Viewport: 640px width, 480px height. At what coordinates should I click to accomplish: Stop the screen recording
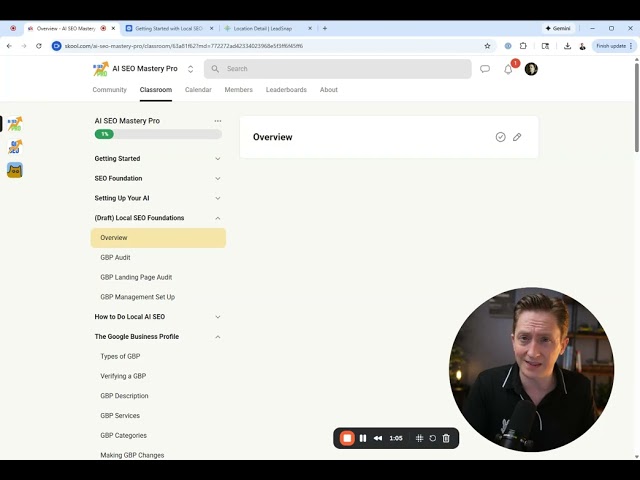pos(347,438)
